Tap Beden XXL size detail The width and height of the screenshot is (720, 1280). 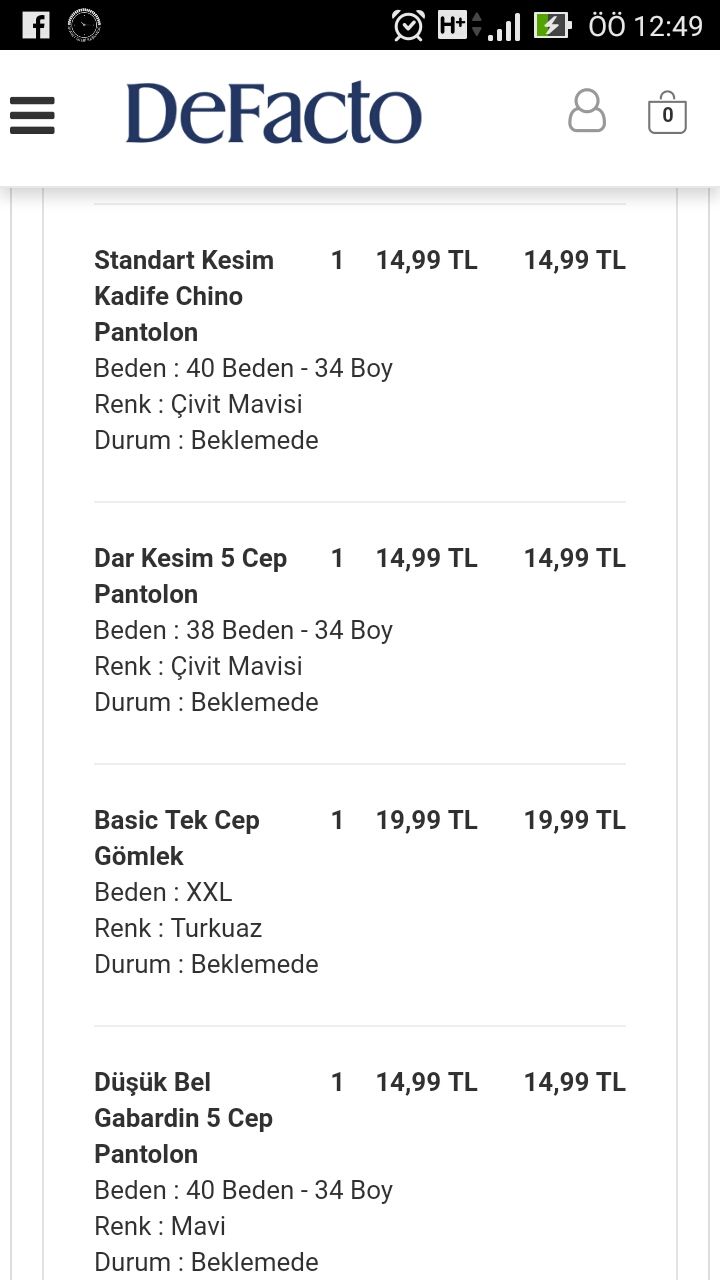163,892
